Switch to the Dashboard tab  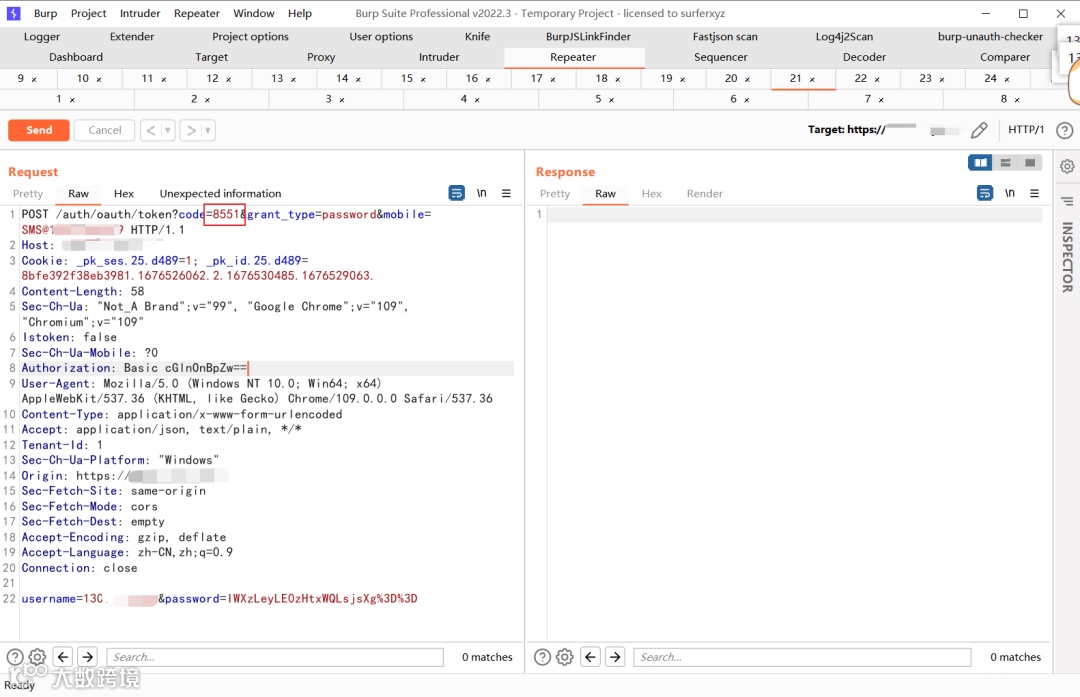76,57
